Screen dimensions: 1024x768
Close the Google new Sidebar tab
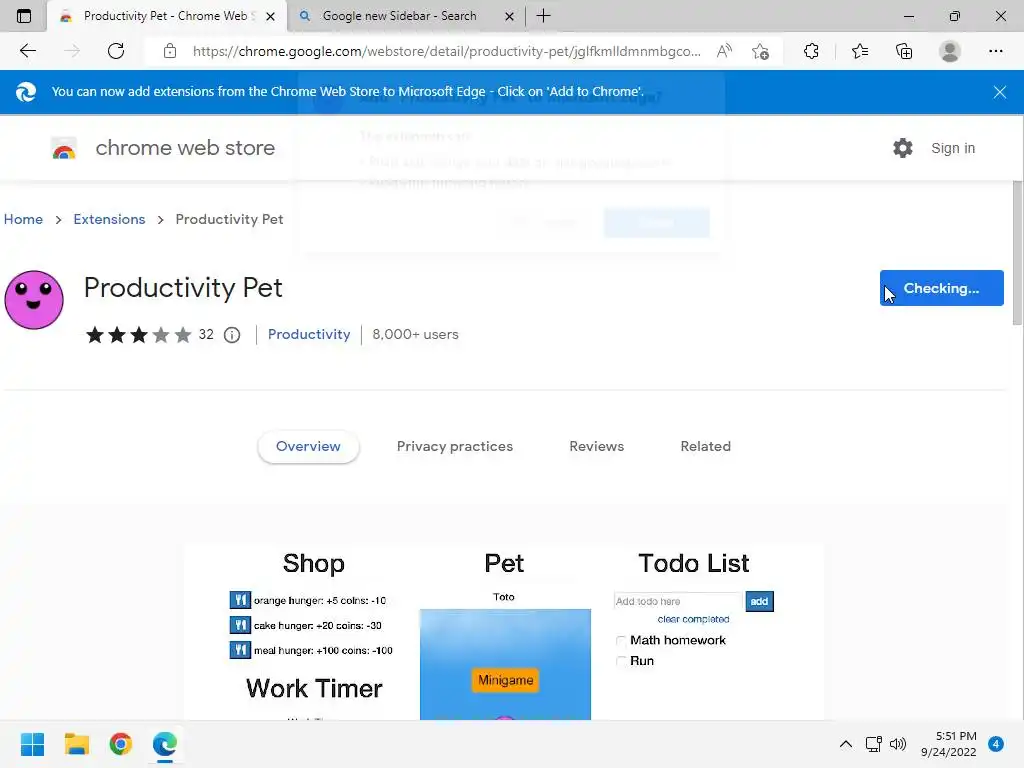tap(509, 16)
